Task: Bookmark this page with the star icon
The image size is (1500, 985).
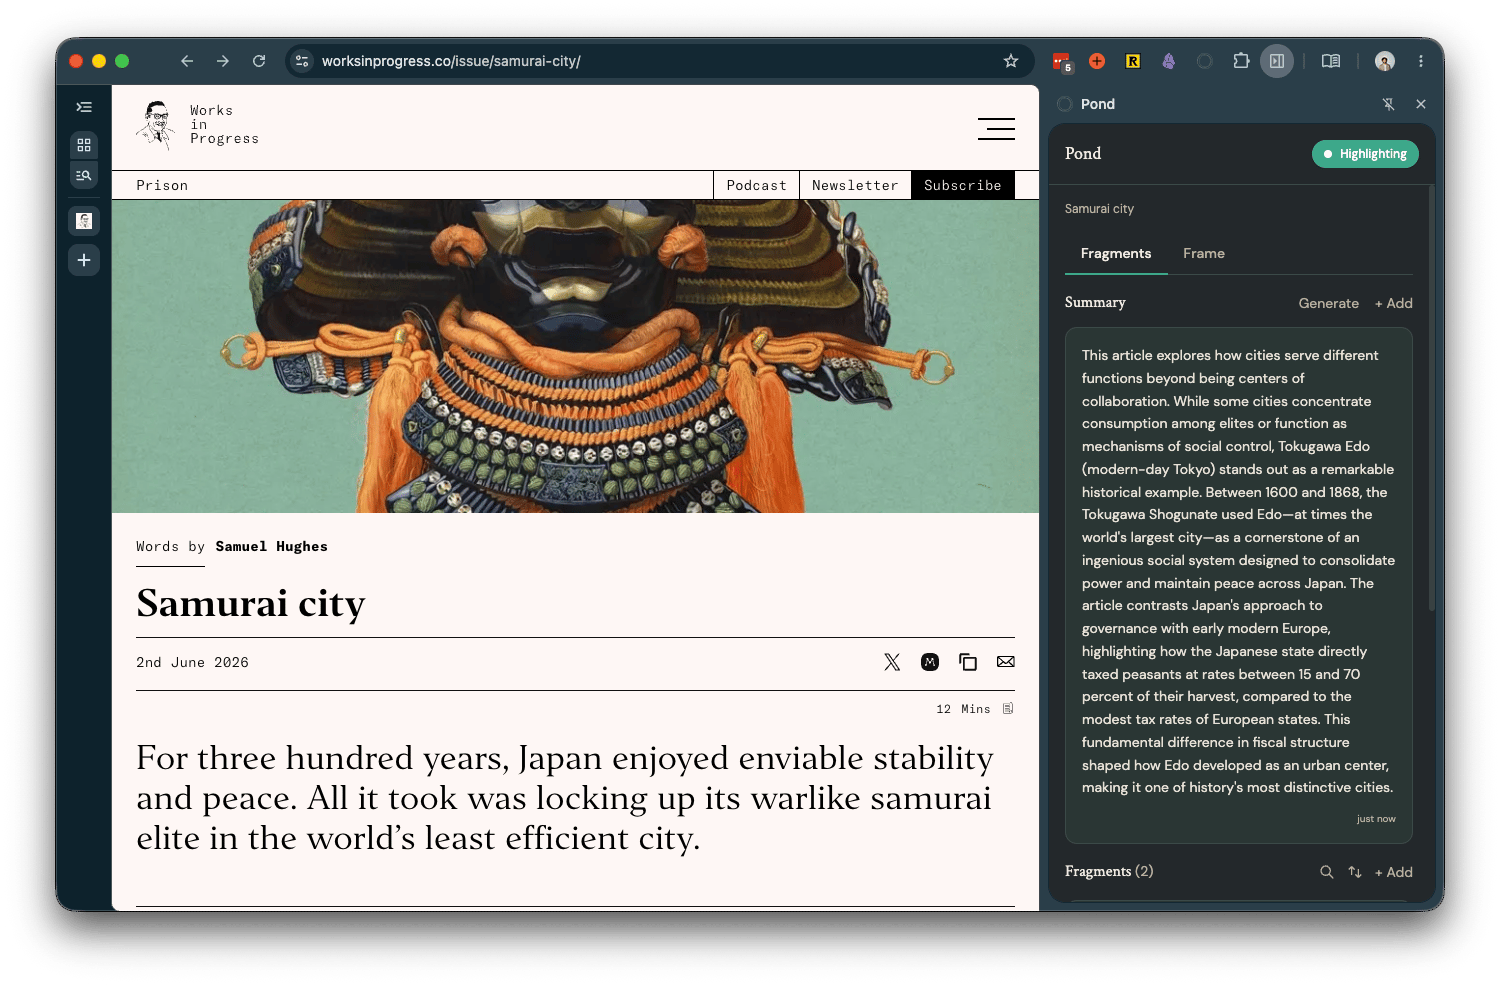Action: point(1011,61)
